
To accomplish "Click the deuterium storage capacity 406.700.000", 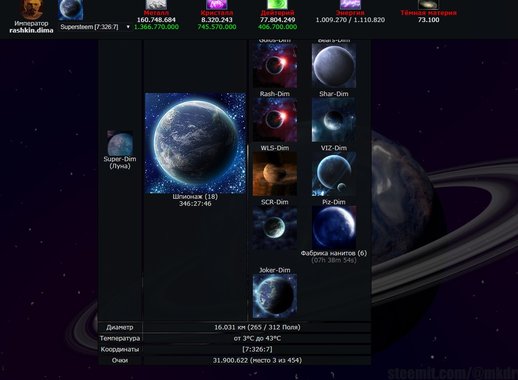I will tap(277, 27).
